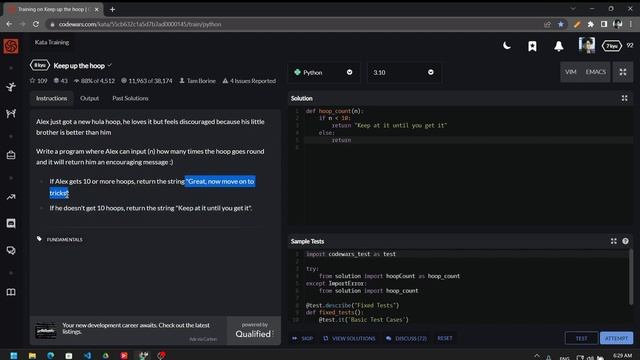
Task: Go back in browser
Action: (x=9, y=24)
